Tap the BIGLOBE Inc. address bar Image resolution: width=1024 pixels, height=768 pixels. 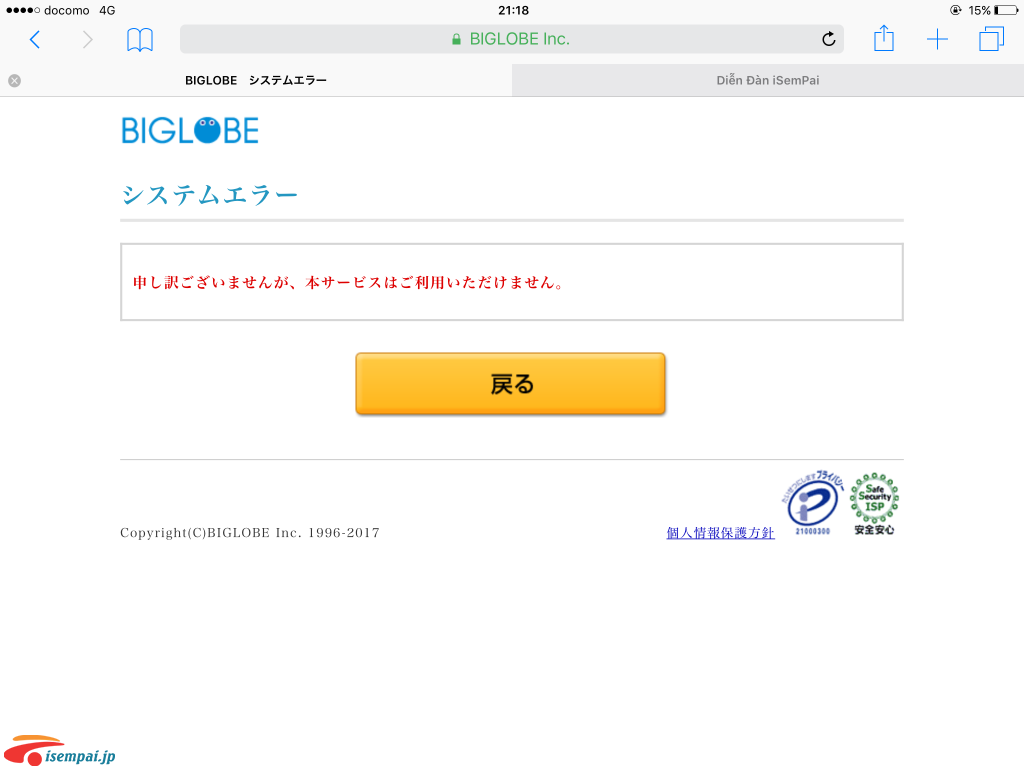click(x=511, y=39)
